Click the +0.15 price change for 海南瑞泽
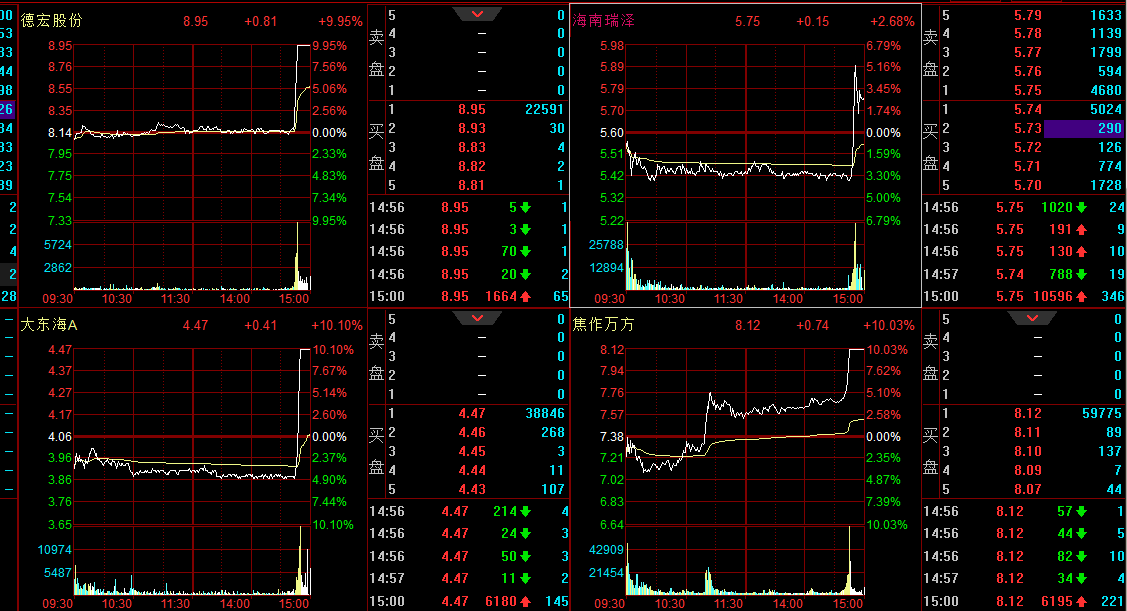 point(812,22)
